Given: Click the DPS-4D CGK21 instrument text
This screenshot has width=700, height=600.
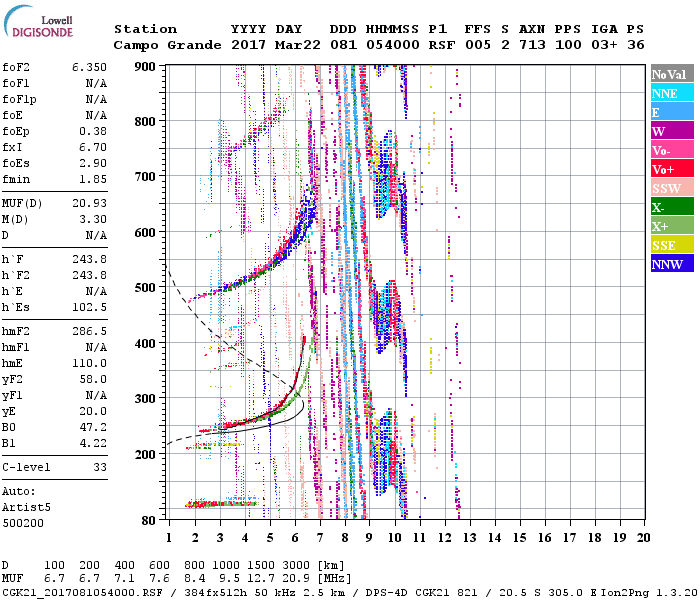Looking at the screenshot, I should (x=408, y=593).
